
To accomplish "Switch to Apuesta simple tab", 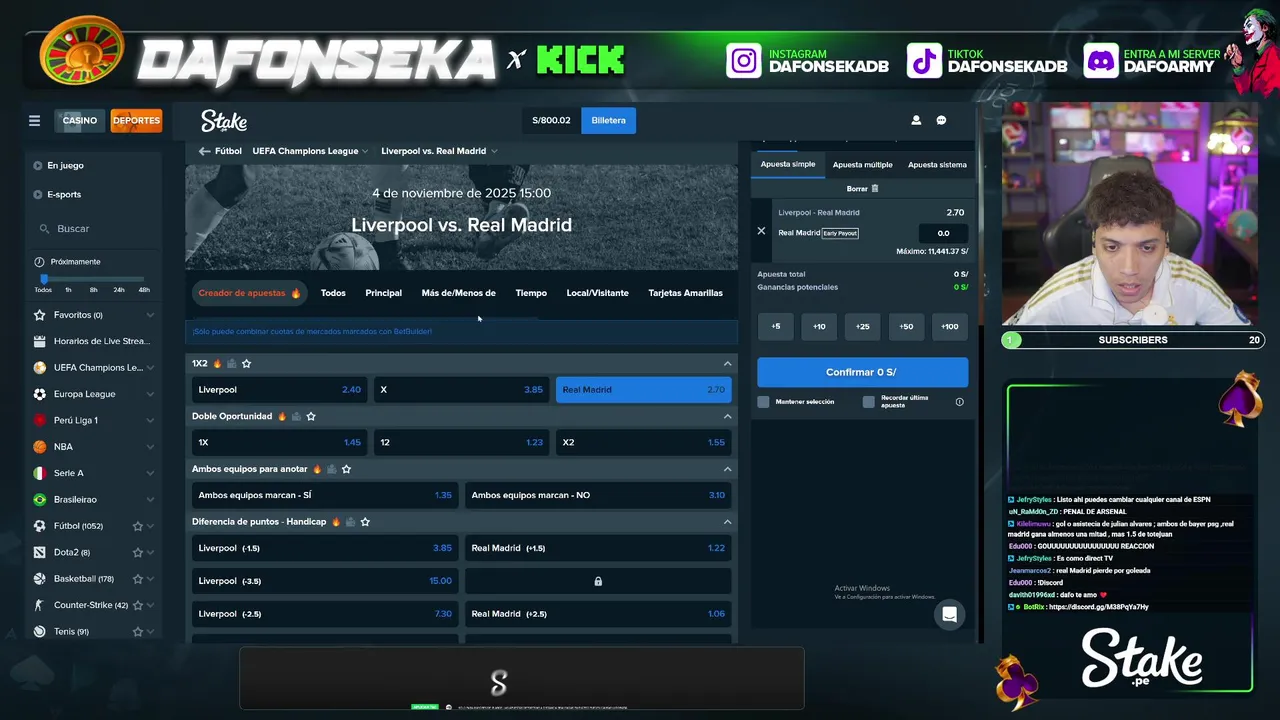I will (x=788, y=164).
